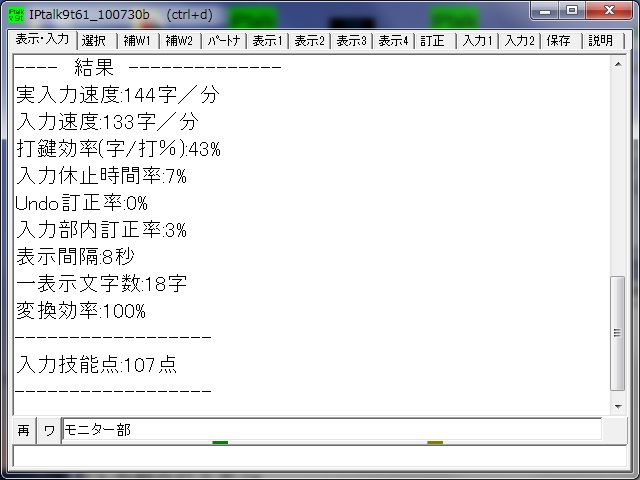640x480 pixels.
Task: Click the bottom empty input line
Action: (318, 457)
